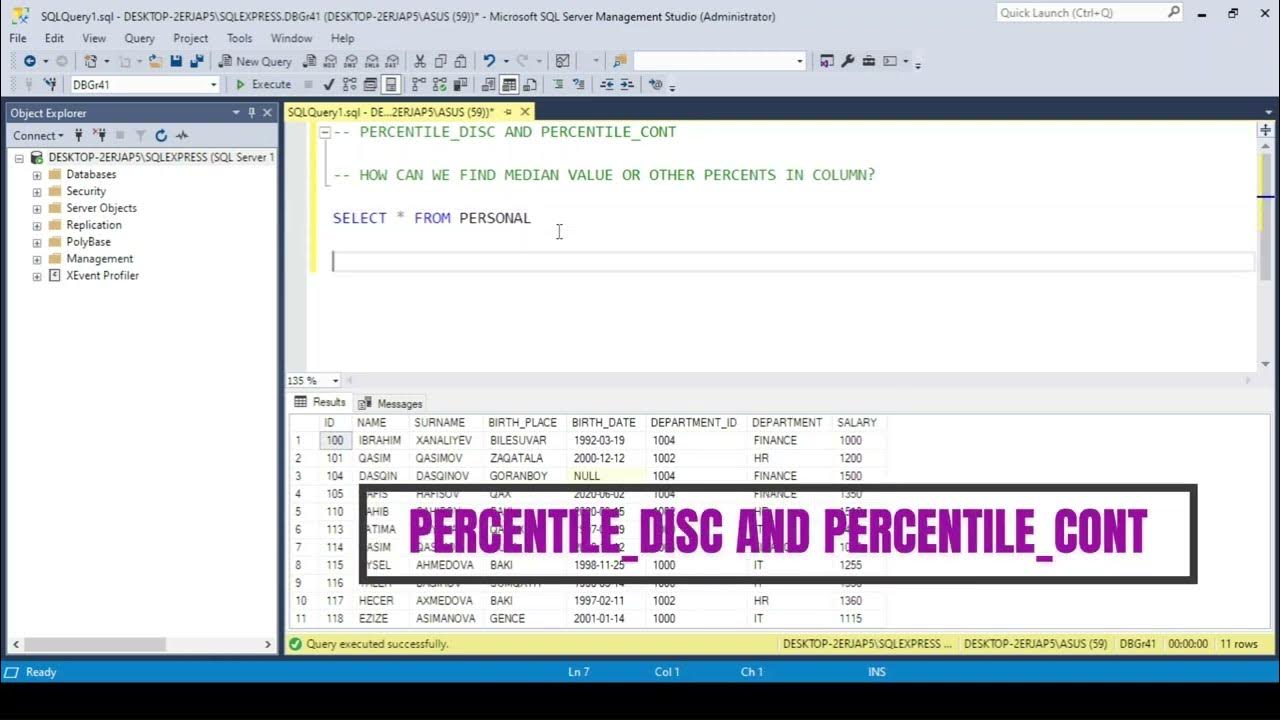
Task: Select the XEvent Profiler tree item
Action: pos(102,276)
